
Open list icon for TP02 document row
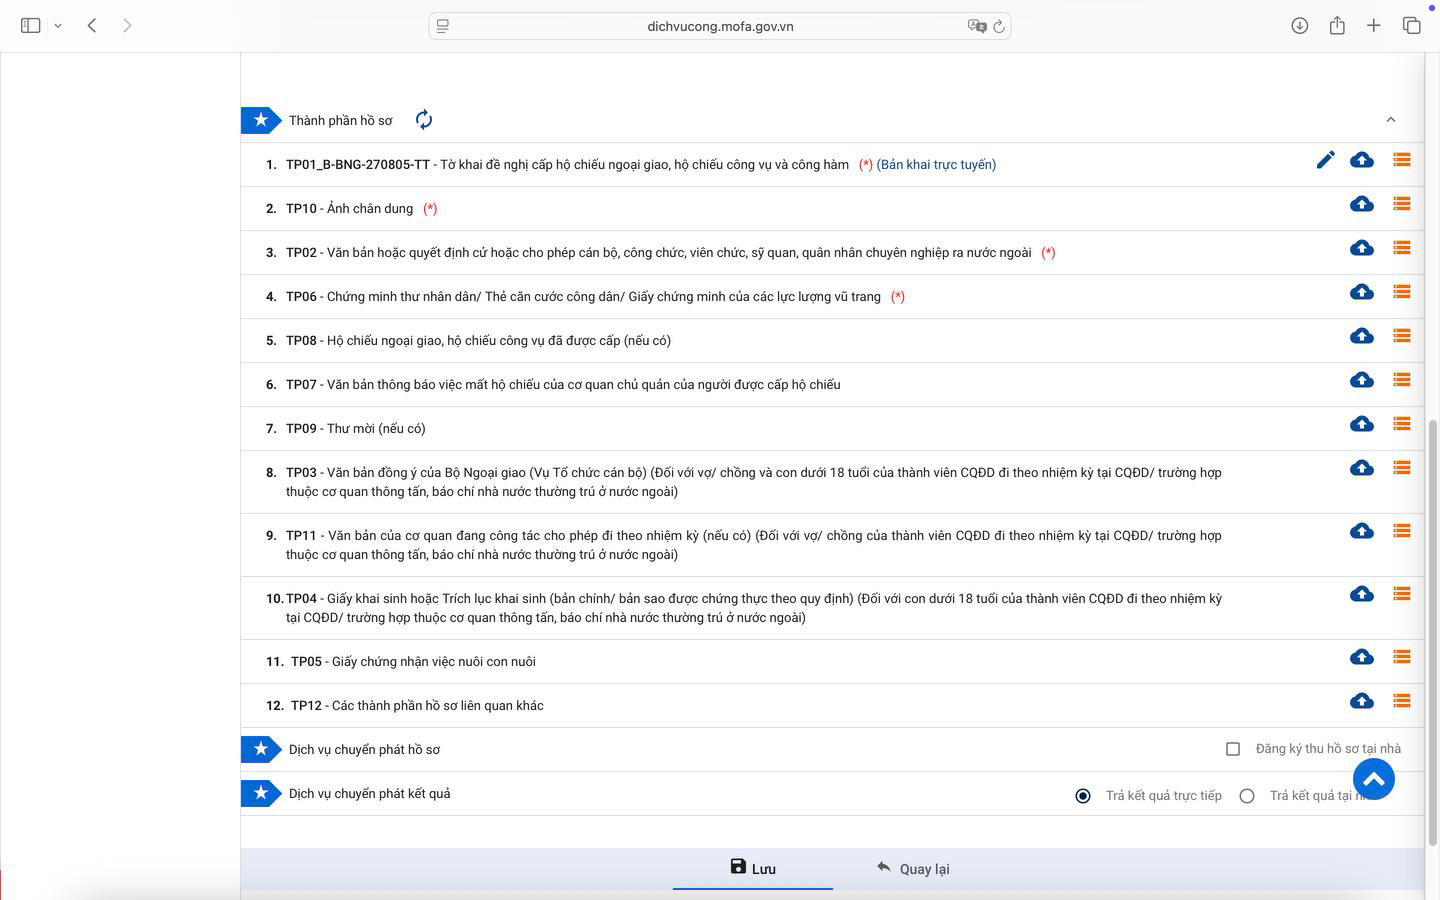(1401, 248)
